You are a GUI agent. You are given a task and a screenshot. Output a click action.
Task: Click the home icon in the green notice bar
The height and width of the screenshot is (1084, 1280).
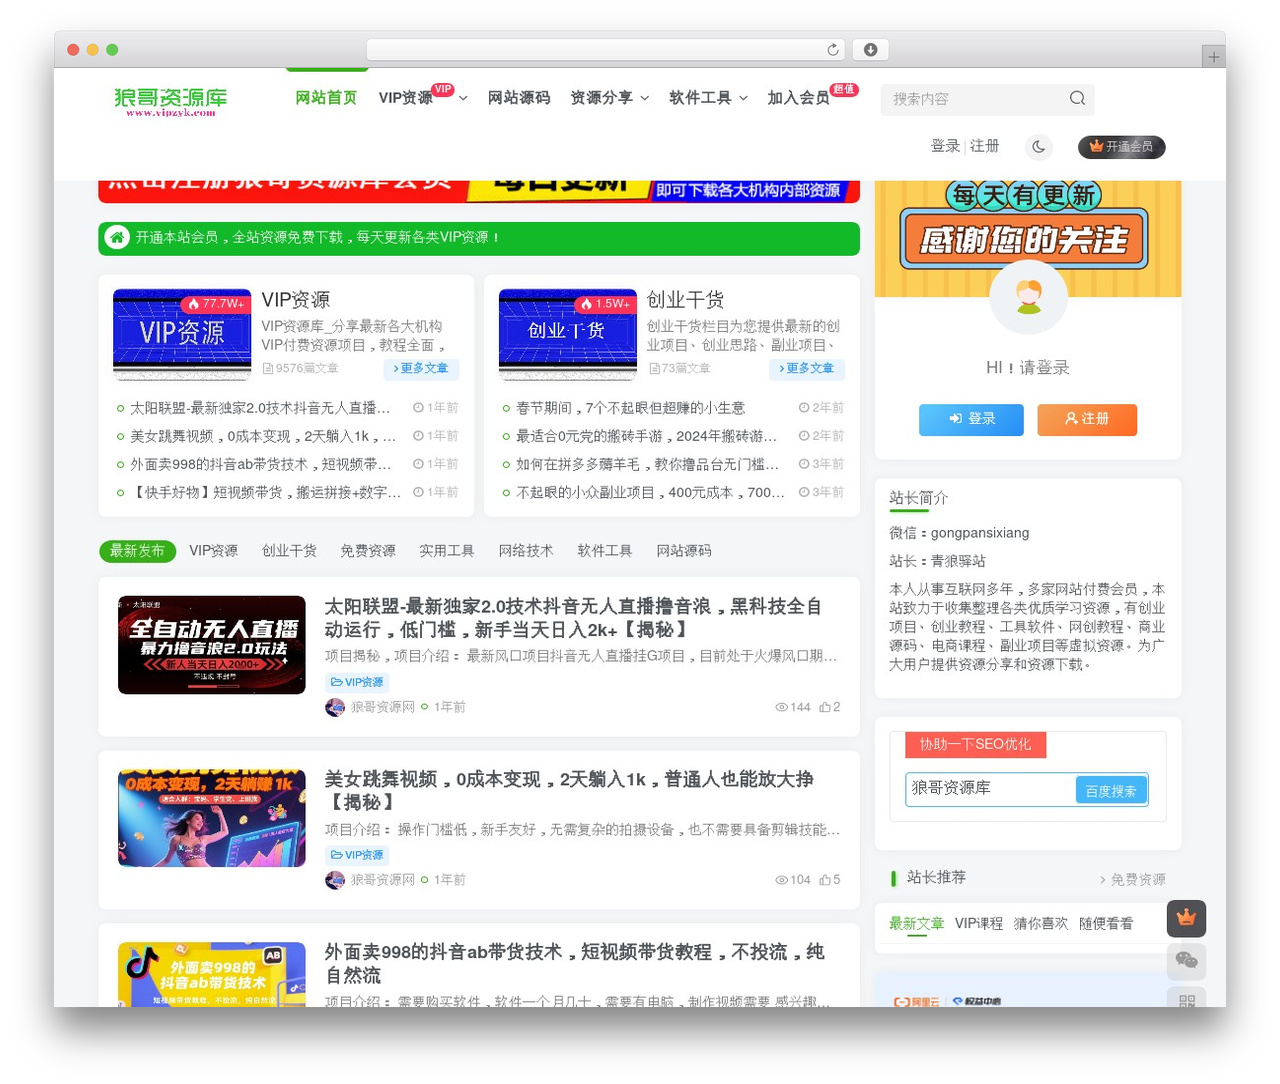coord(117,238)
